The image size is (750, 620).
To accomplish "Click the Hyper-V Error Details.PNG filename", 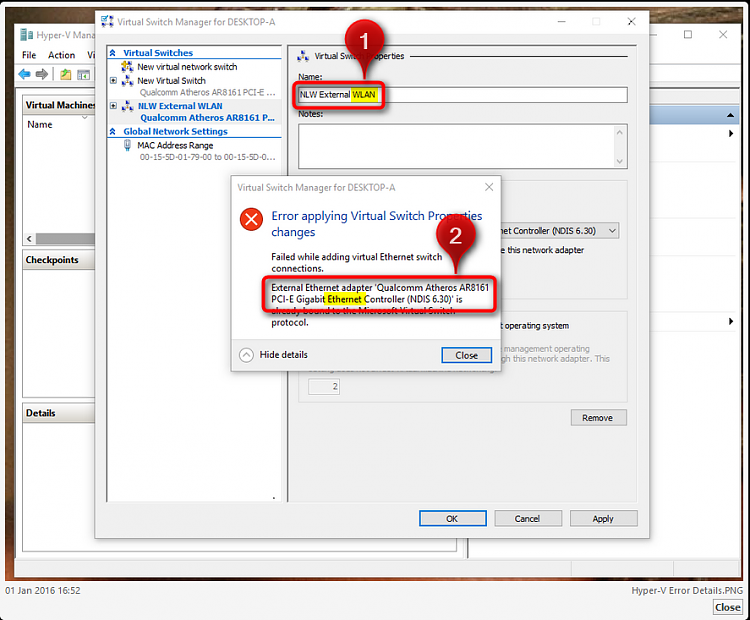I will tap(687, 590).
